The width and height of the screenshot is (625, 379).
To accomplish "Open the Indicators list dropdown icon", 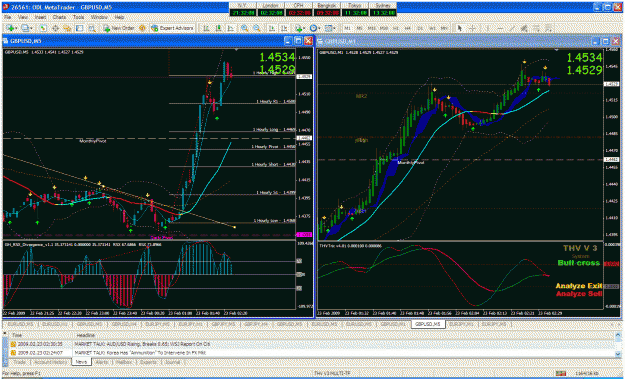I will pyautogui.click(x=299, y=28).
